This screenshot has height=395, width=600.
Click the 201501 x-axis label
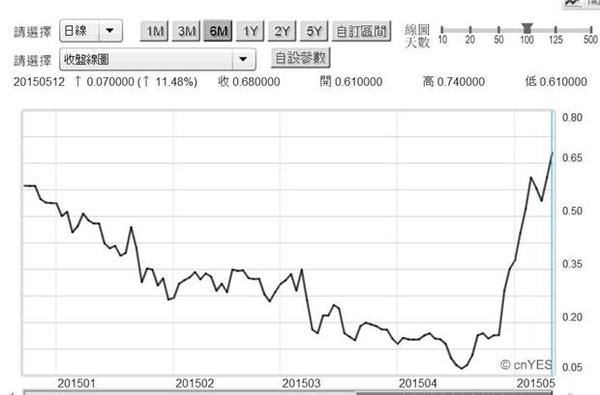76,383
